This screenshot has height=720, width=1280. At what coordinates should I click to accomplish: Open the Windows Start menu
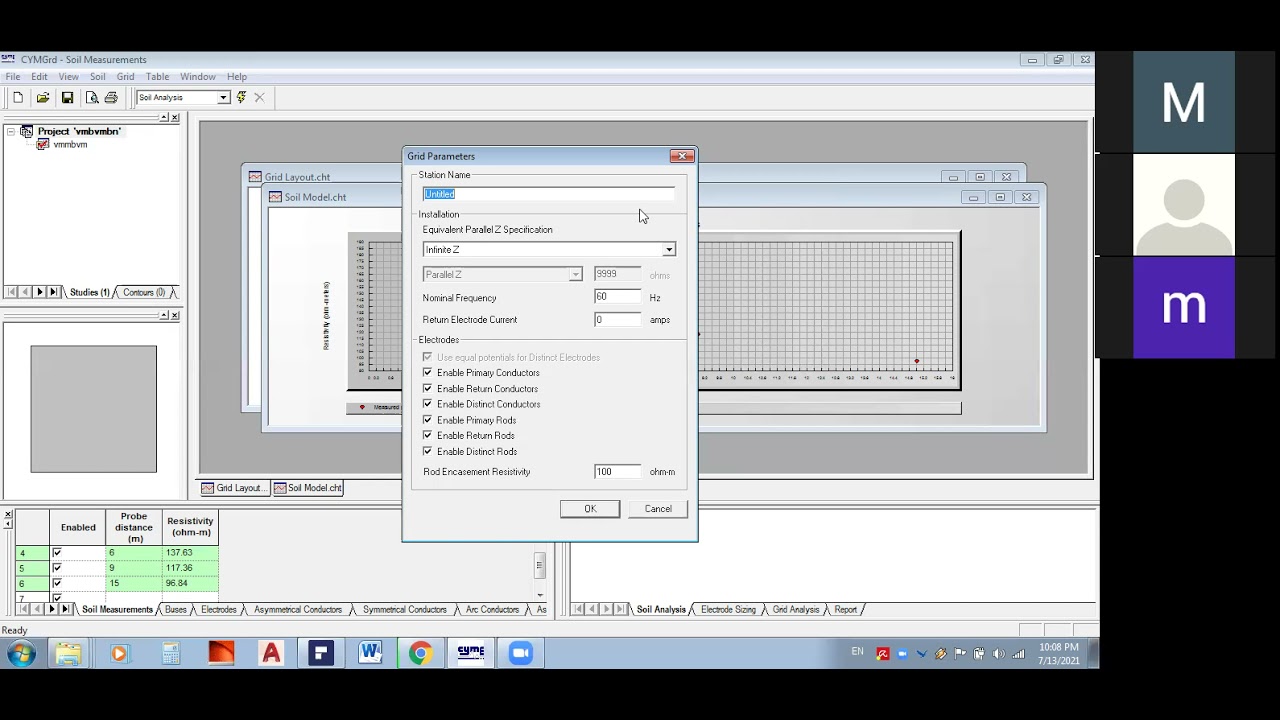coord(22,654)
